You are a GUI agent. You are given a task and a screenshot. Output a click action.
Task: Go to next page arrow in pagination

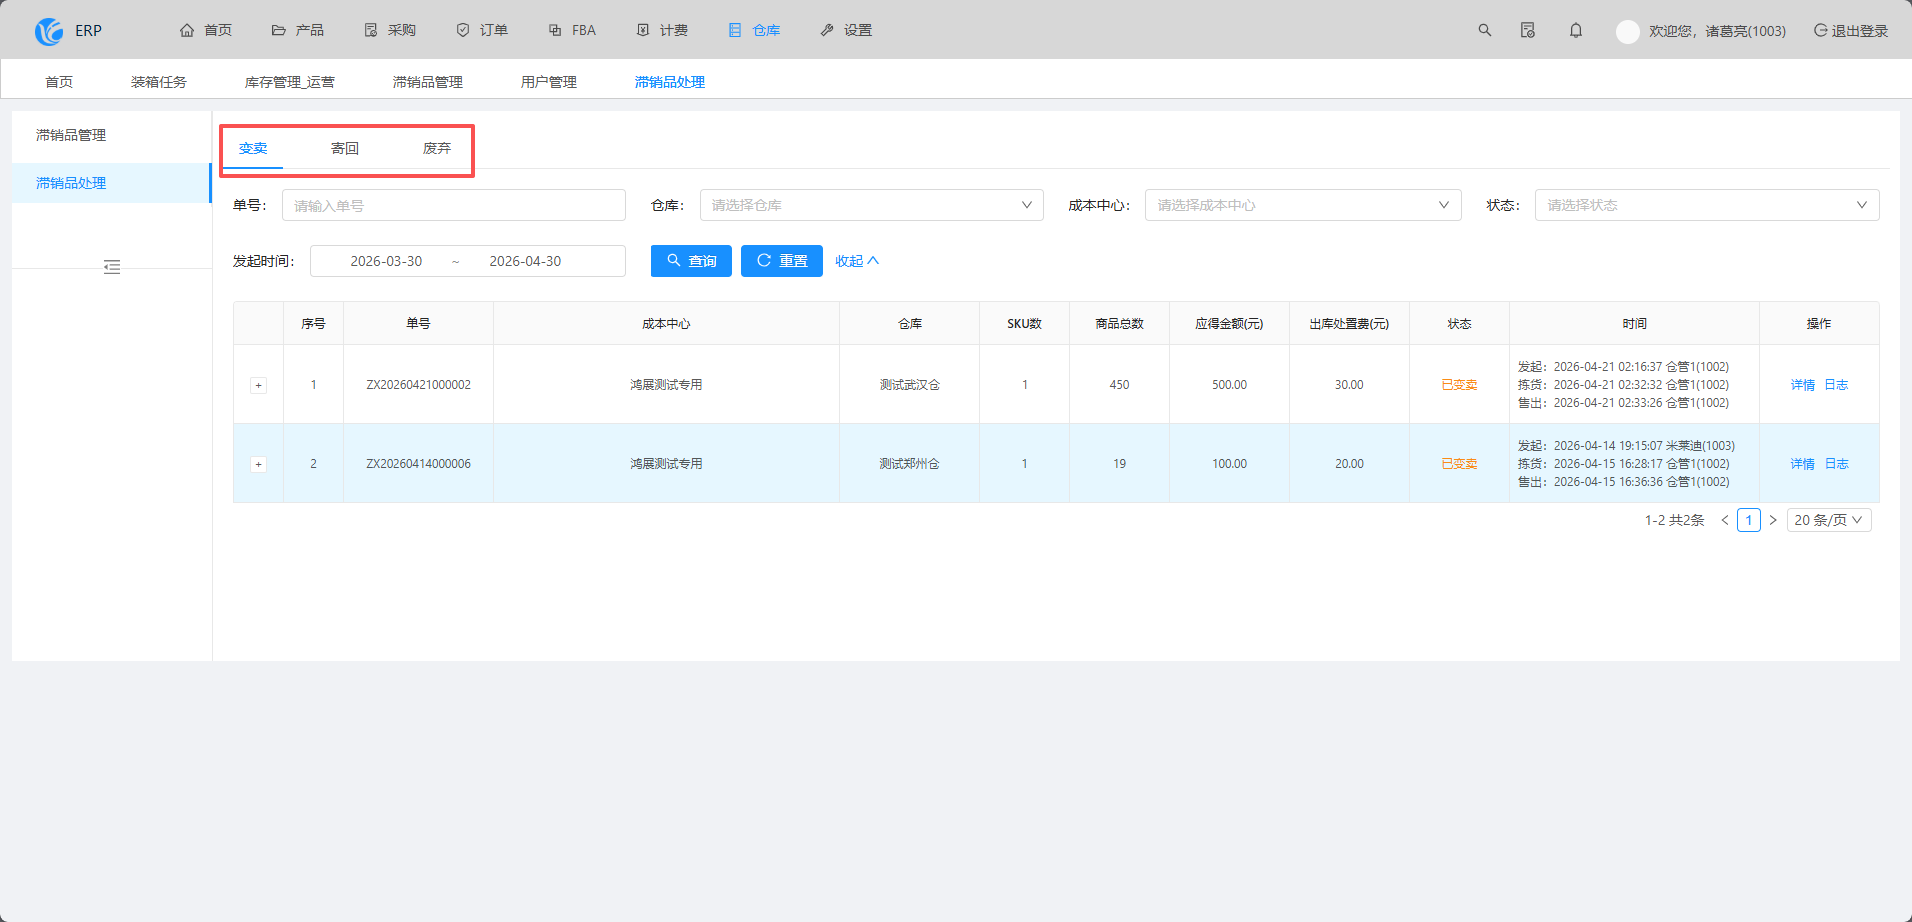click(x=1773, y=520)
